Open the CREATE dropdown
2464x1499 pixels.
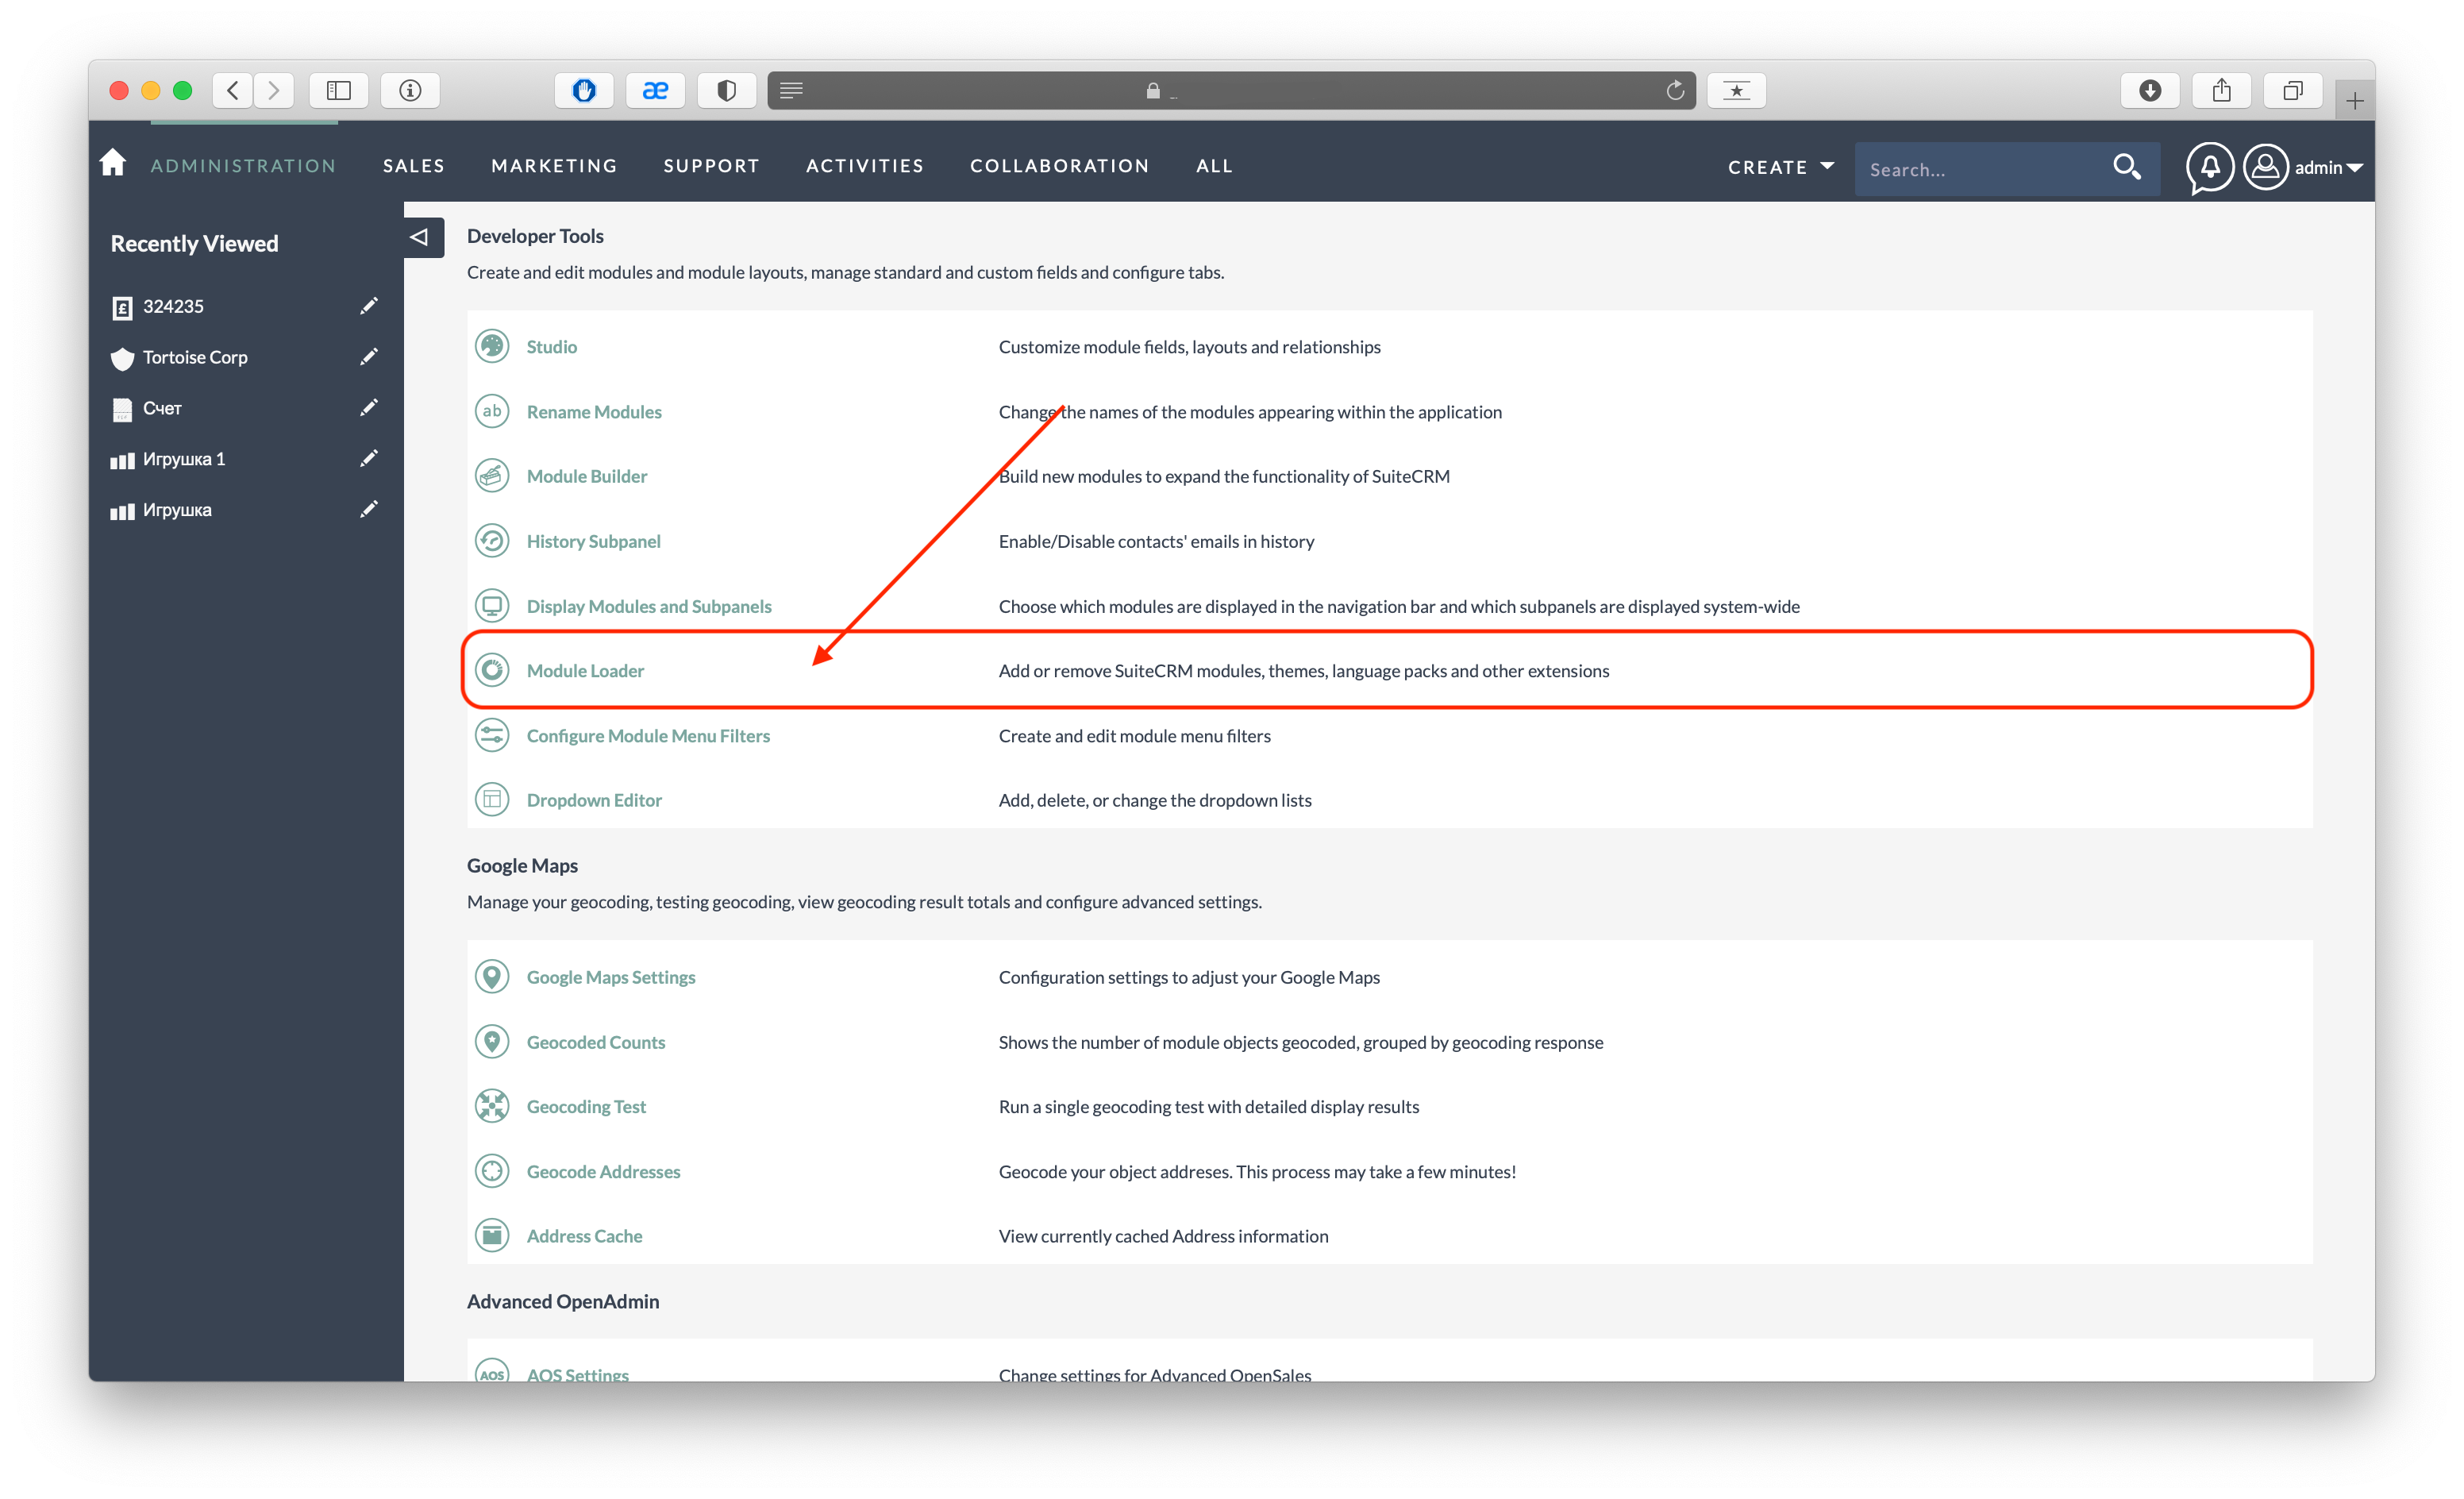1781,167
